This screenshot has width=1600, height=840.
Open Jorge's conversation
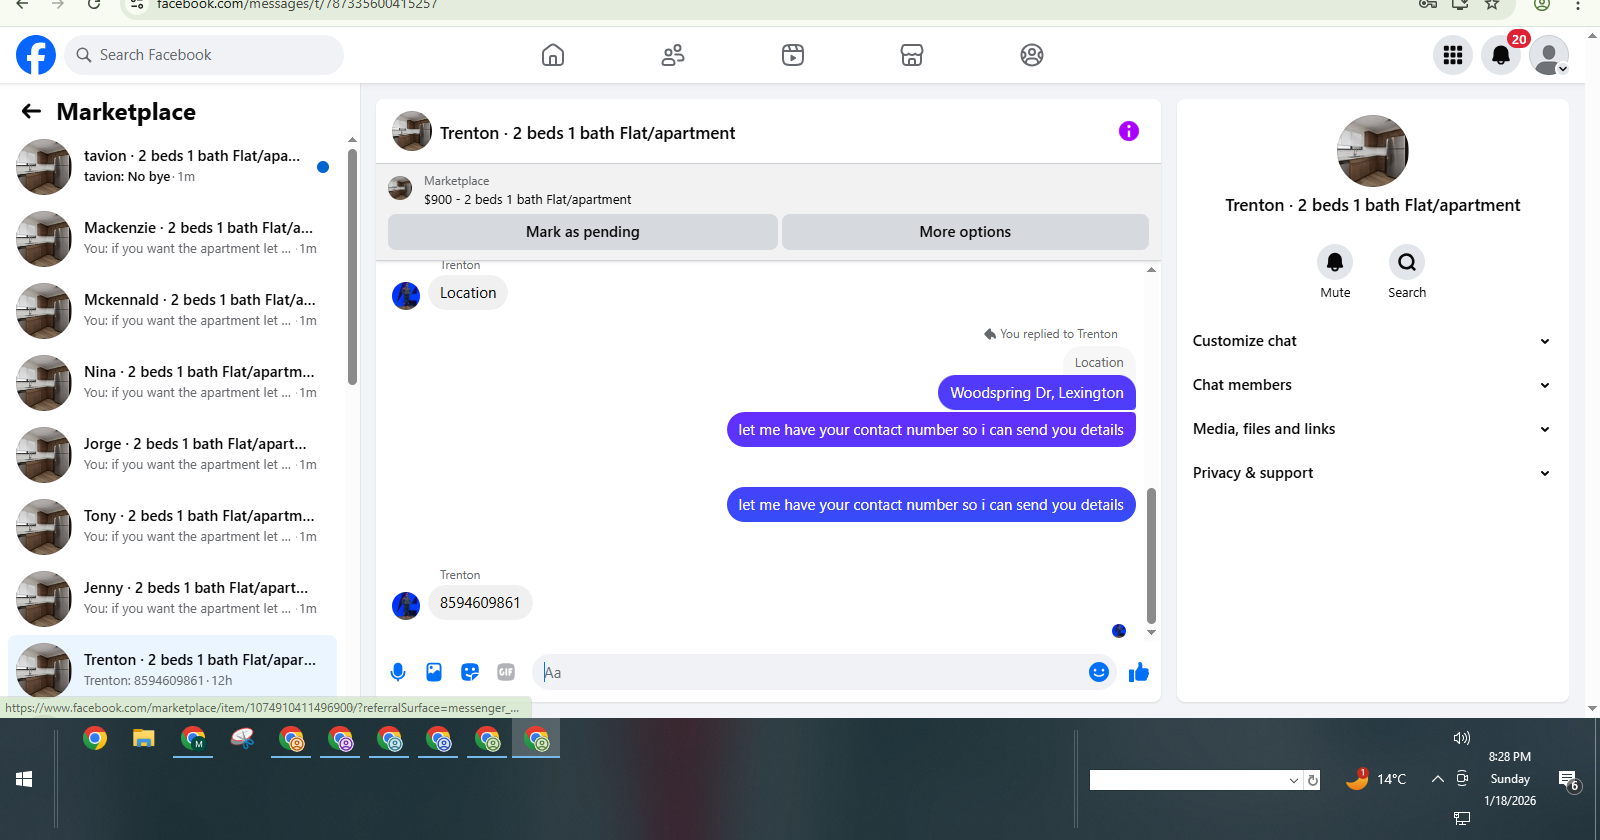[x=173, y=455]
